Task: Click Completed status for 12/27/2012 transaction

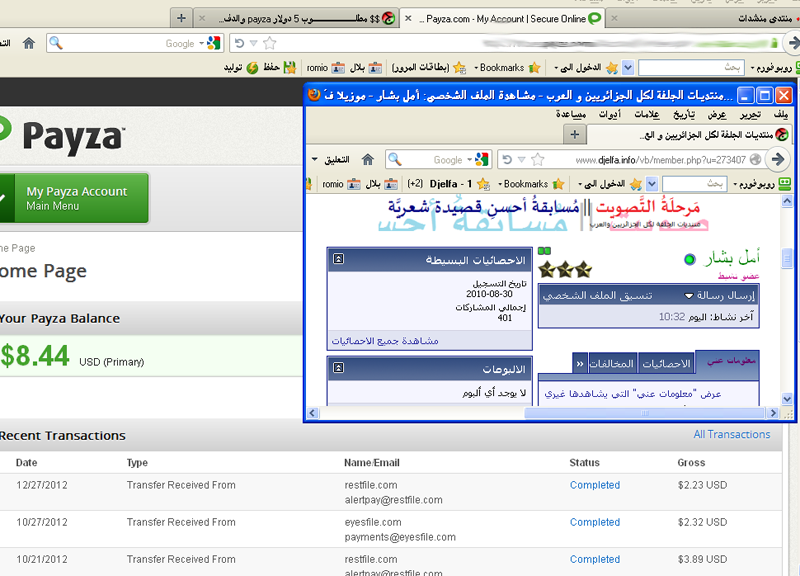Action: click(x=595, y=485)
